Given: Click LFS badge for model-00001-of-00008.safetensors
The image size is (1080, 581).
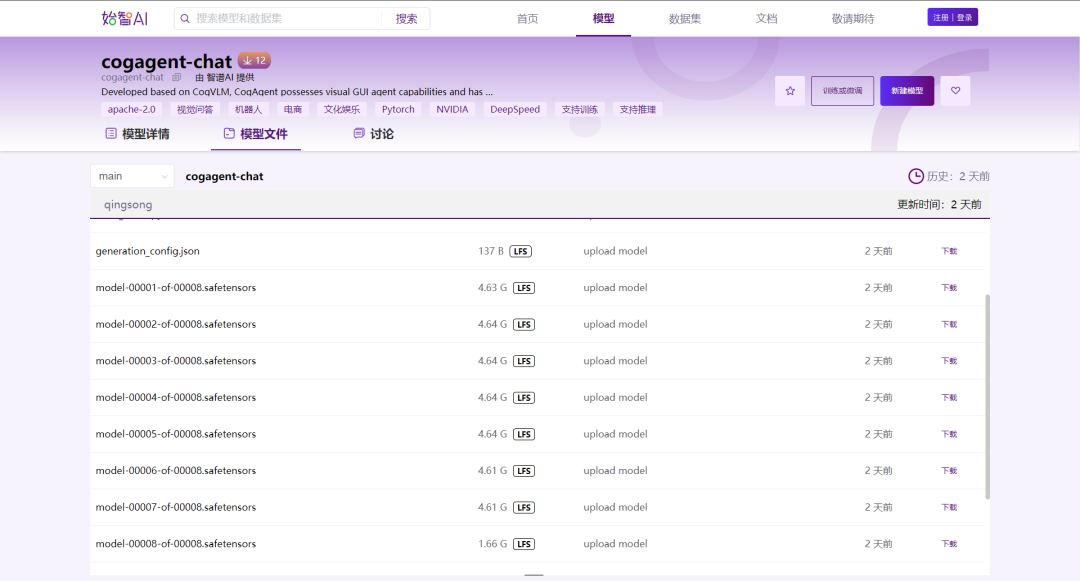Looking at the screenshot, I should click(523, 288).
